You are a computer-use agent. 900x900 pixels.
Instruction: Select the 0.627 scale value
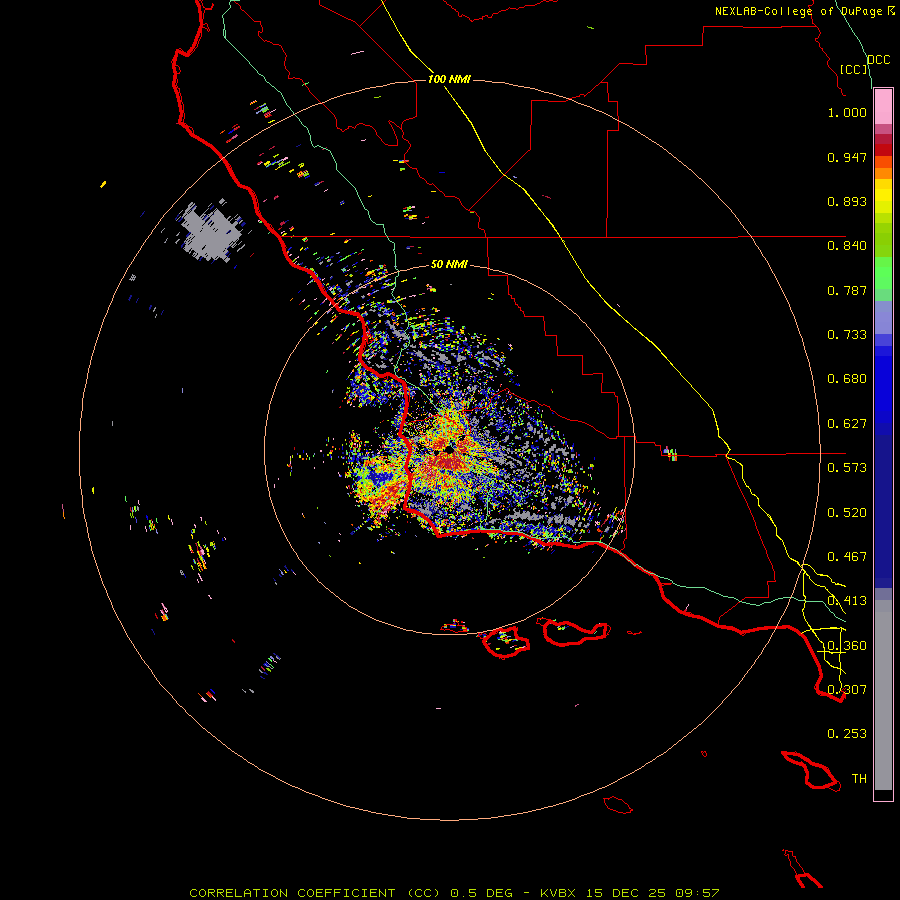[847, 424]
